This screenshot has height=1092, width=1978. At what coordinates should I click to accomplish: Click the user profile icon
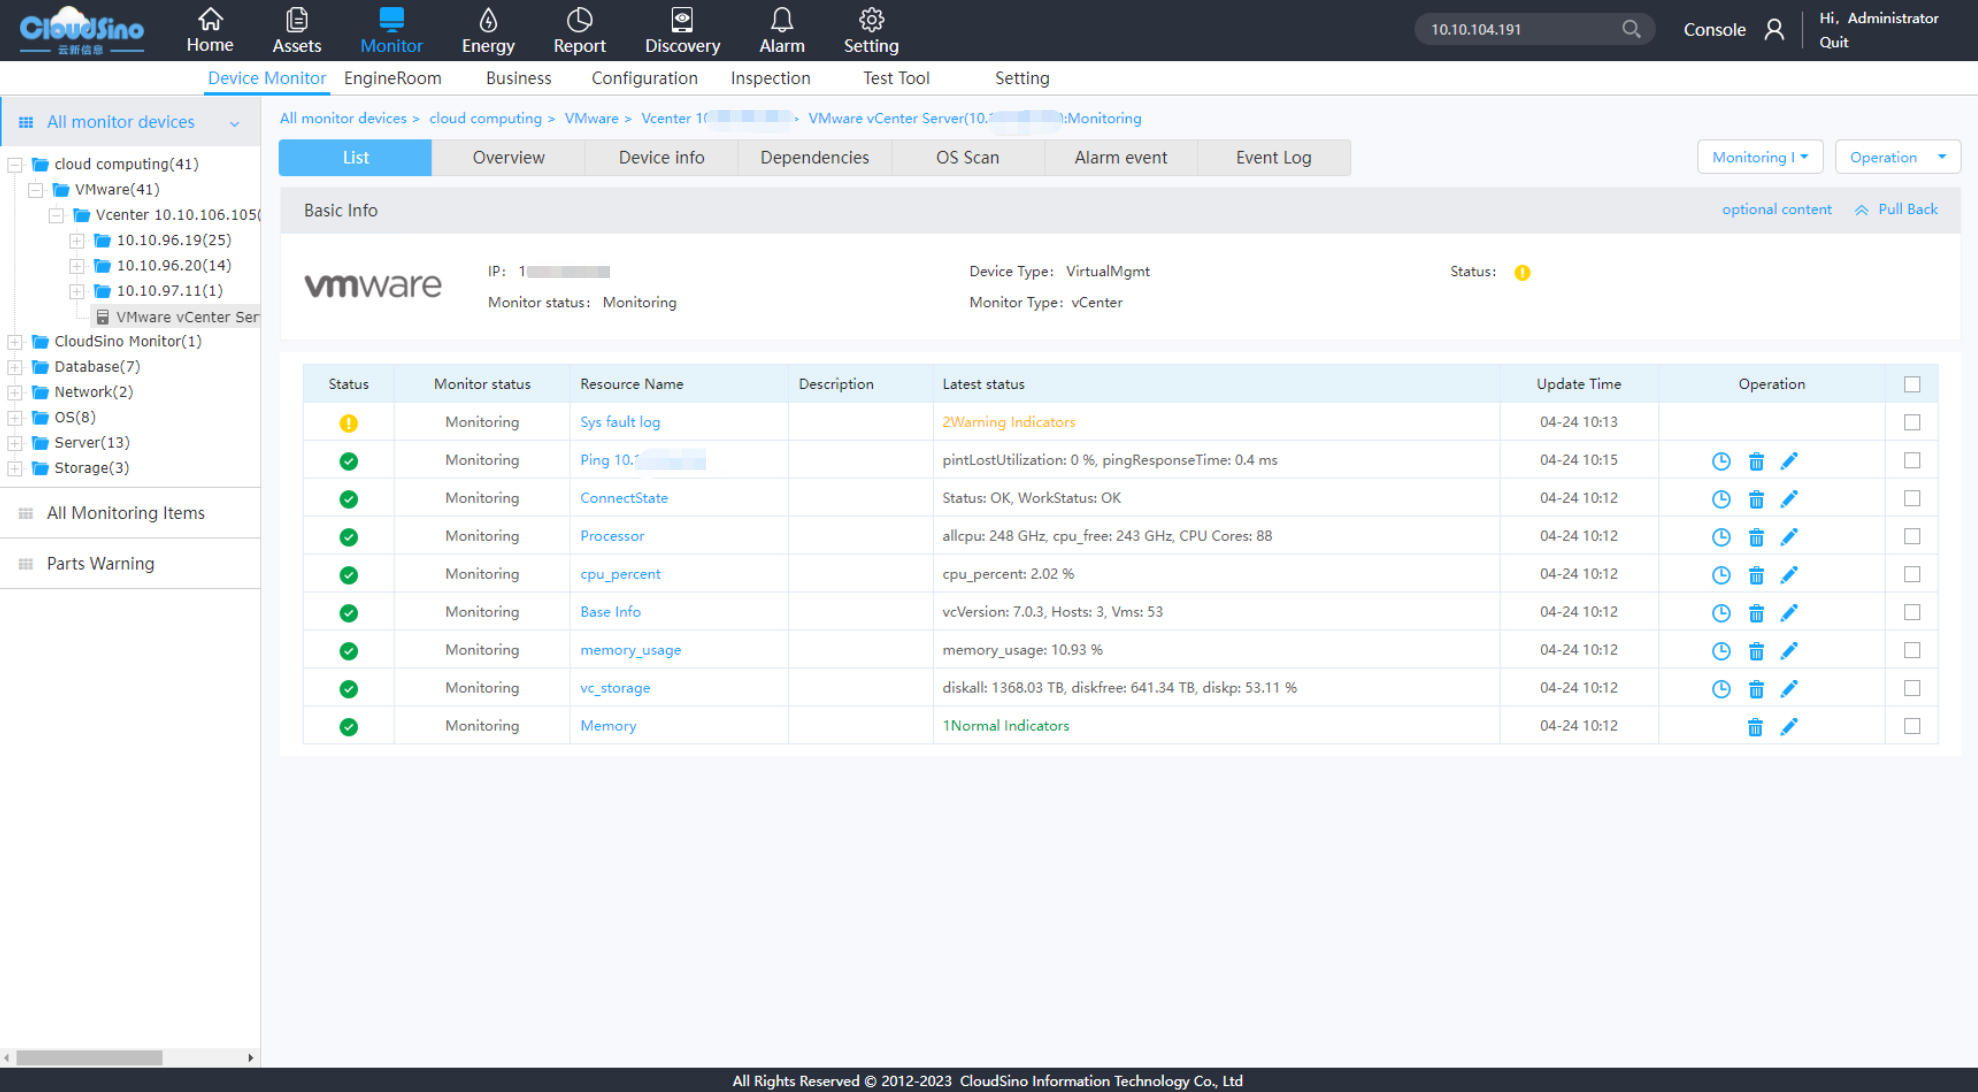[x=1774, y=30]
